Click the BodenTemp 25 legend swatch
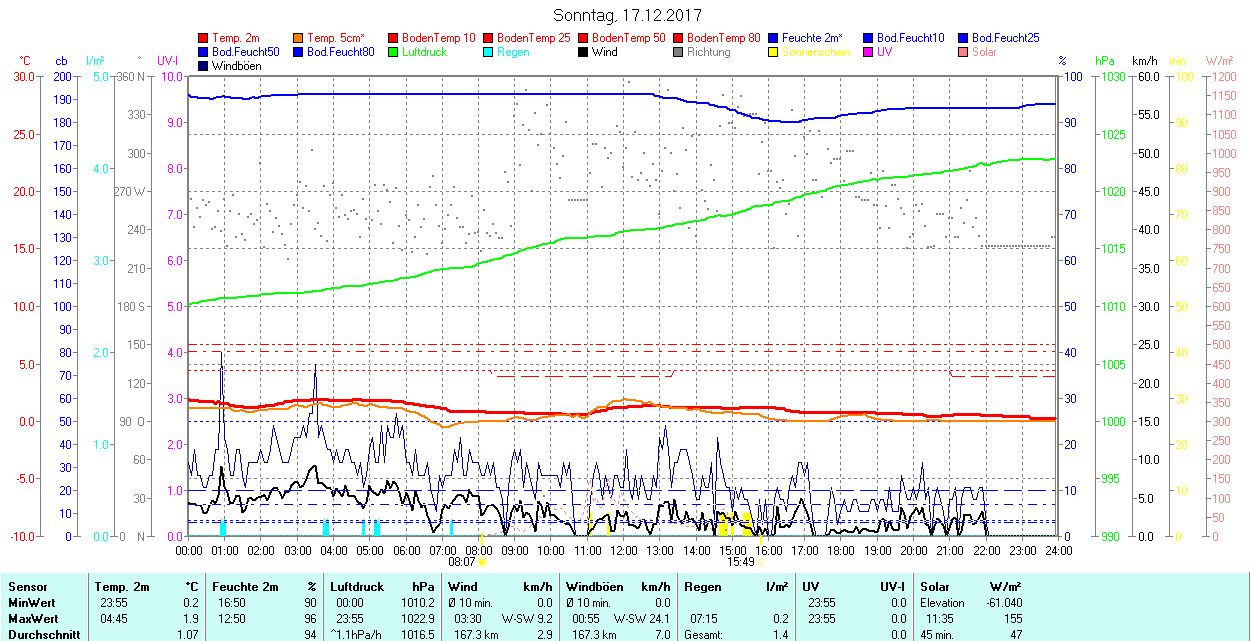Viewport: 1250px width, 641px height. [488, 38]
